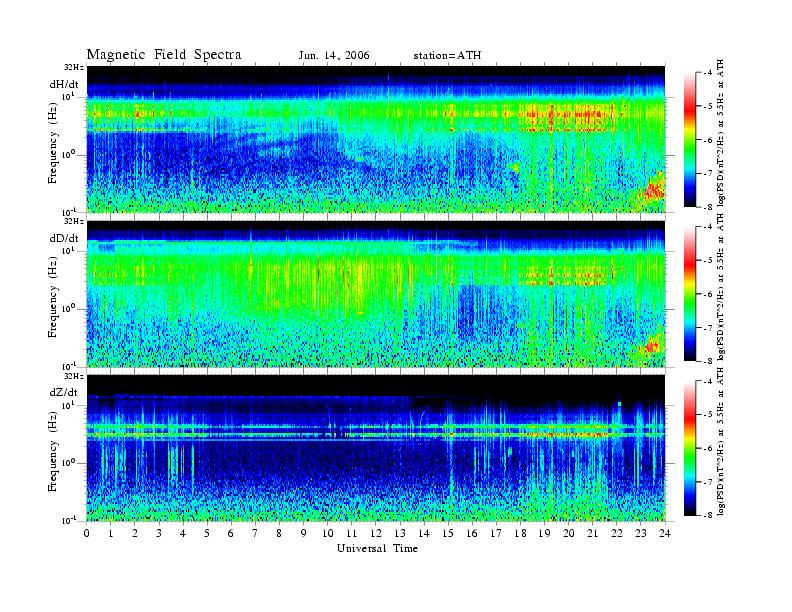Click the hour tick label "3" on the time axis
Screen dimensions: 792x612
coord(159,533)
